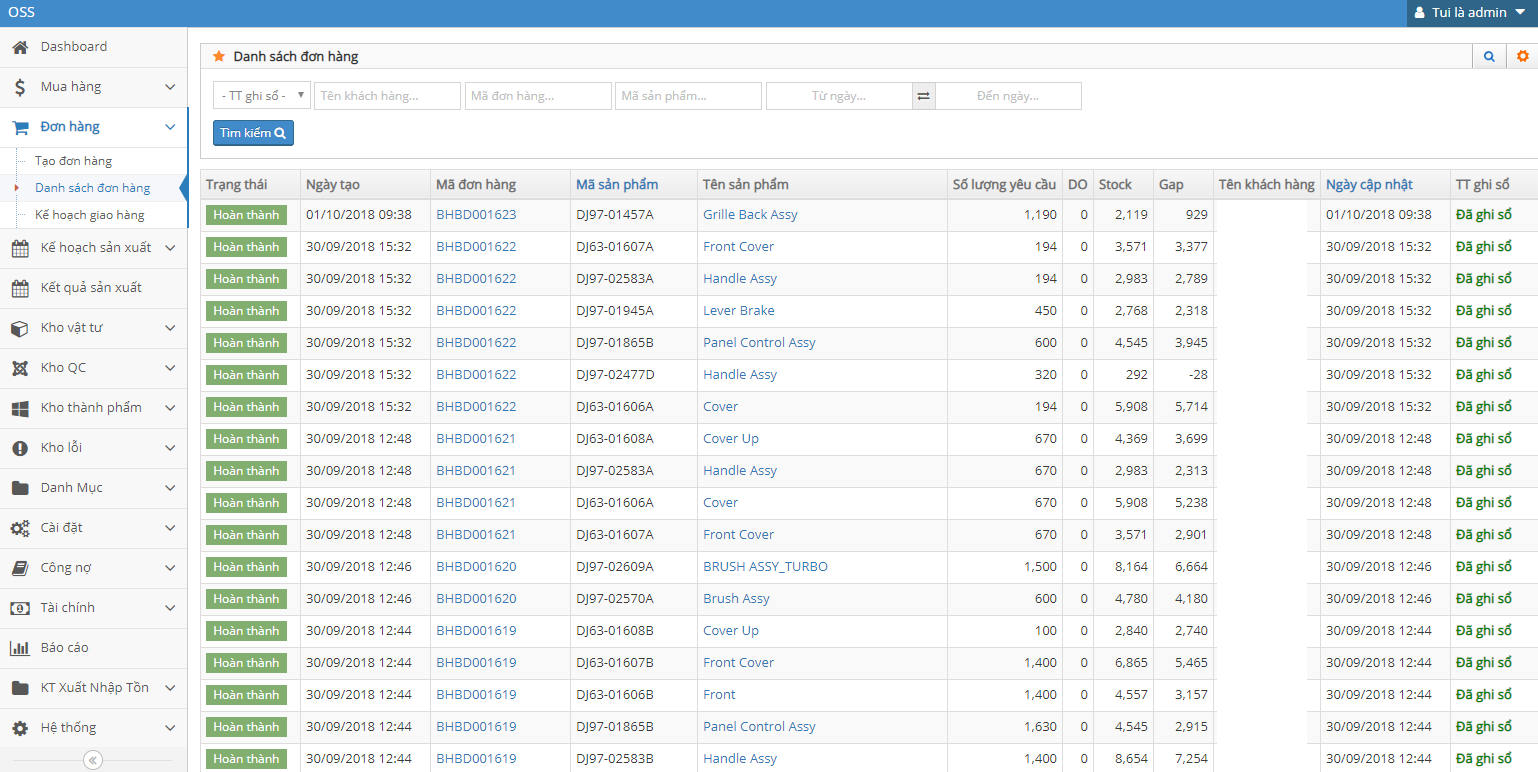Viewport: 1538px width, 772px height.
Task: Click the cube icon for Kho vật tư
Action: pos(20,328)
